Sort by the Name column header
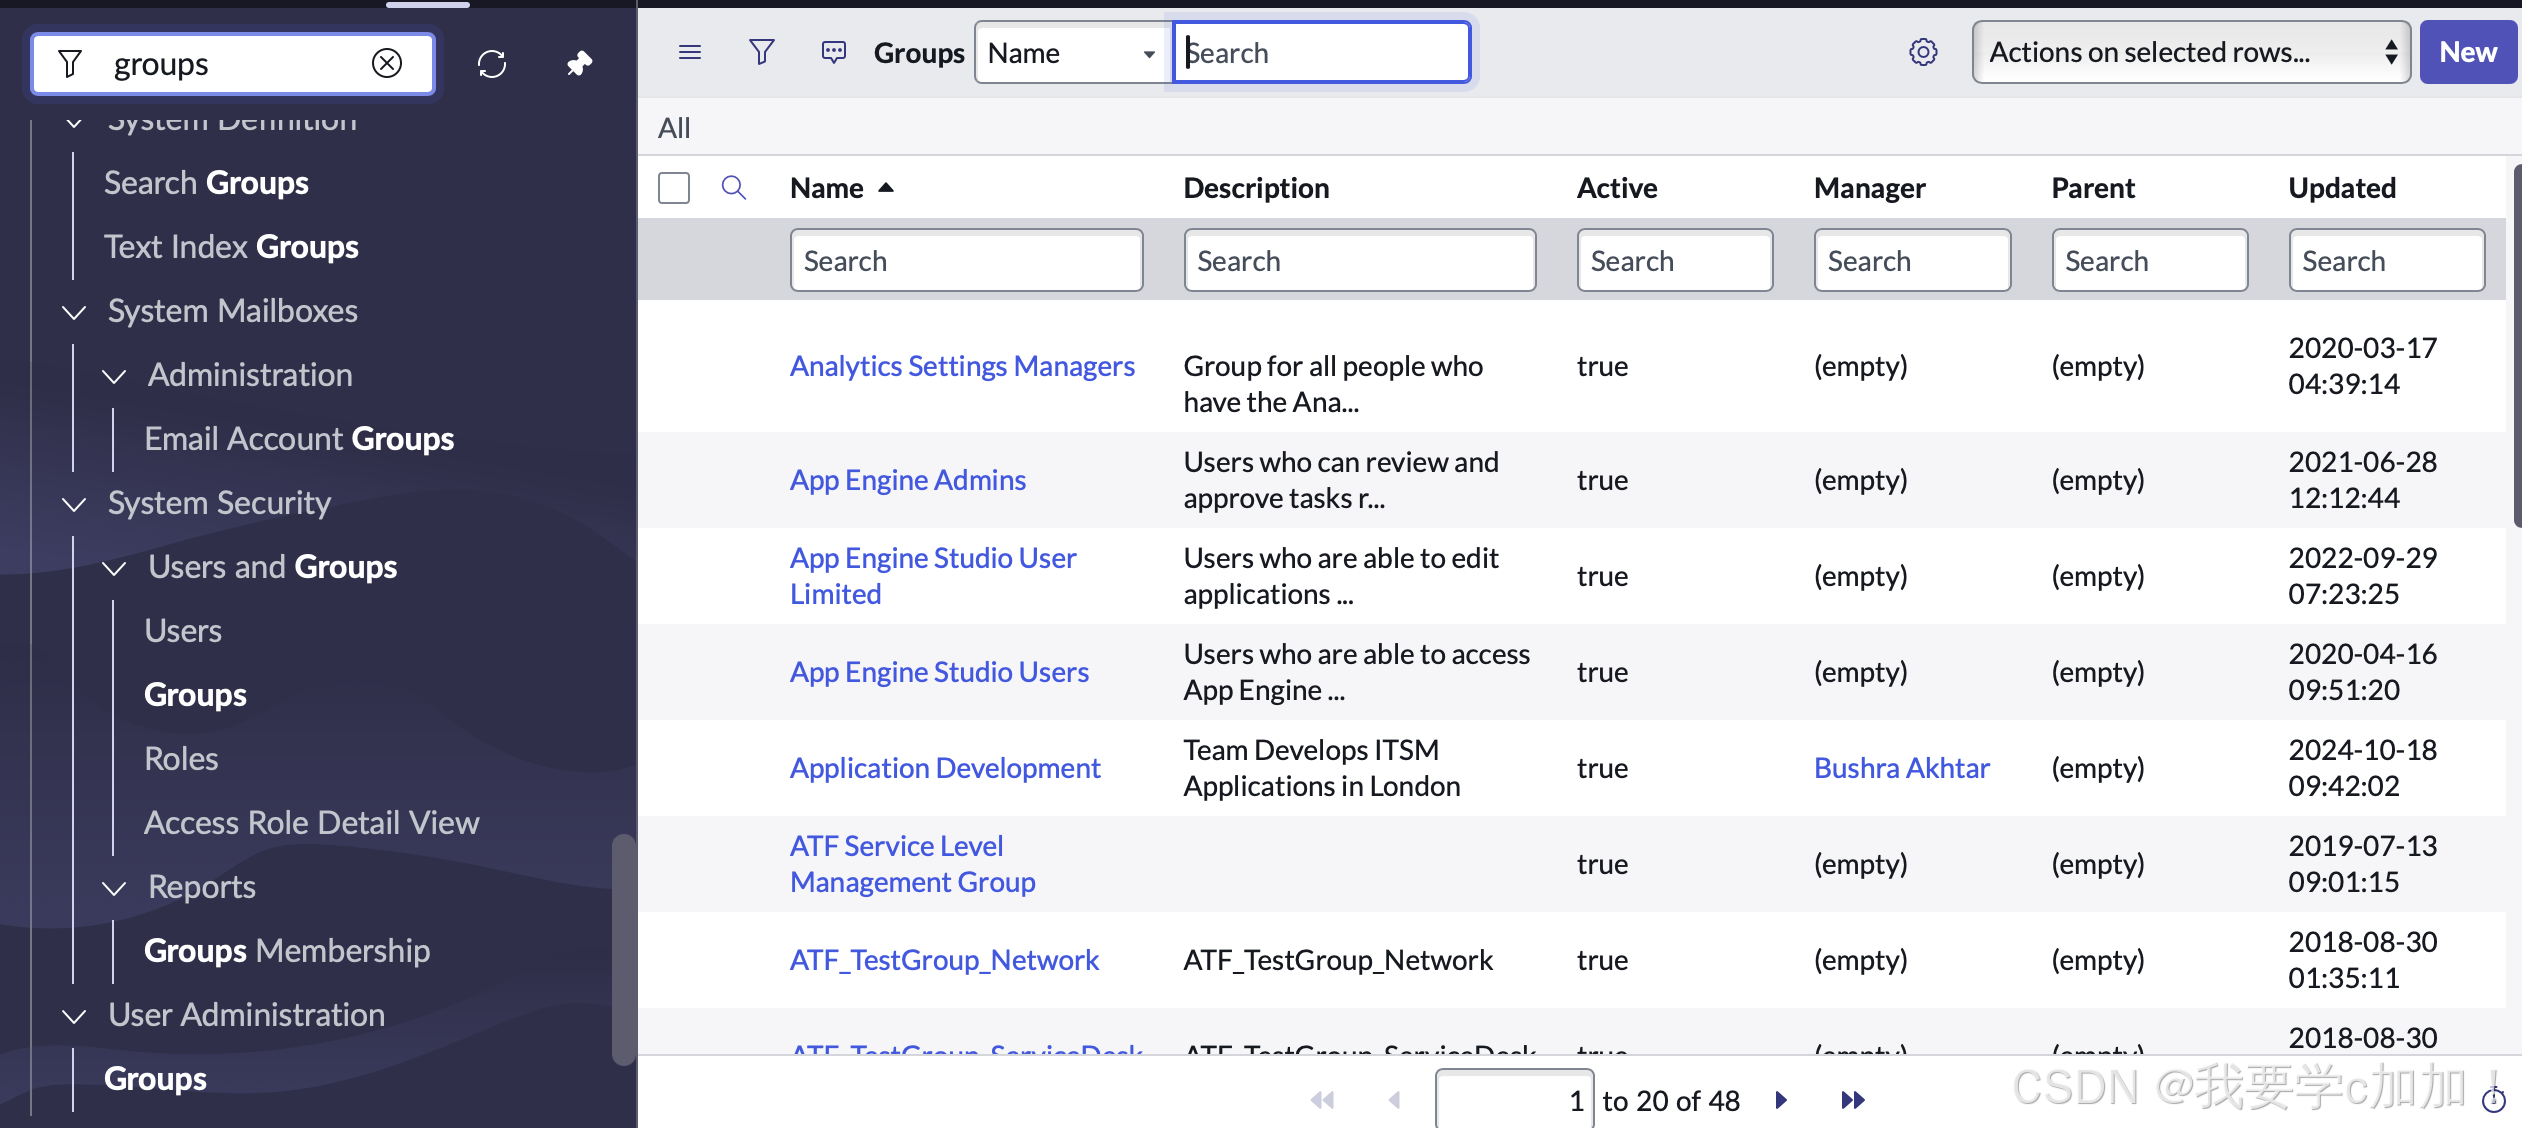Viewport: 2522px width, 1128px height. click(827, 188)
